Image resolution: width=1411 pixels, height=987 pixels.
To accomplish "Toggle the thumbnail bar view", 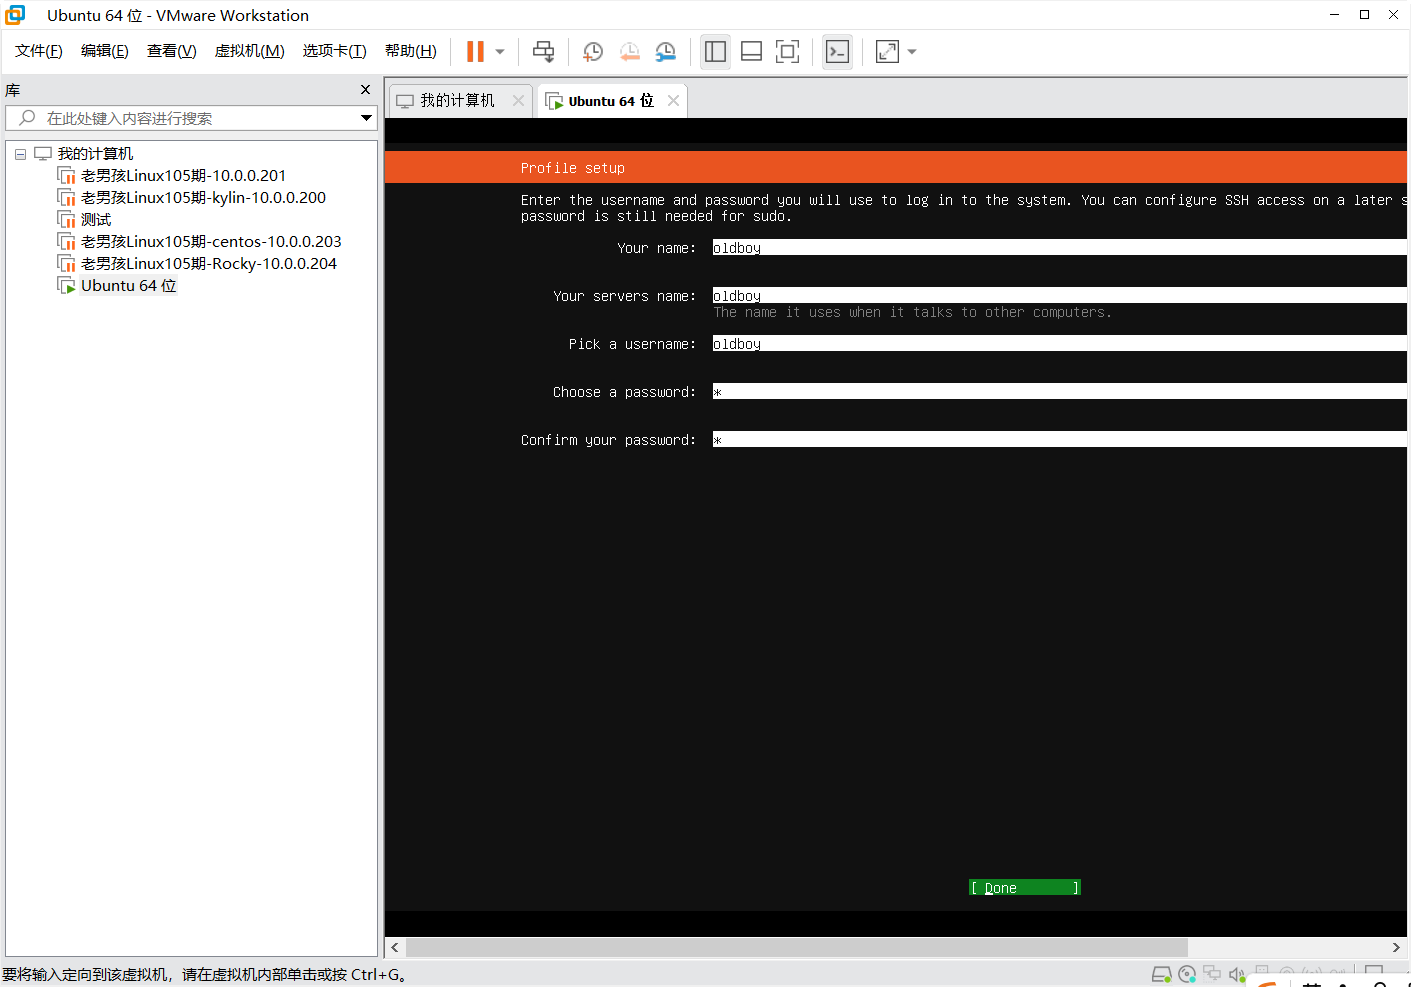I will 751,52.
